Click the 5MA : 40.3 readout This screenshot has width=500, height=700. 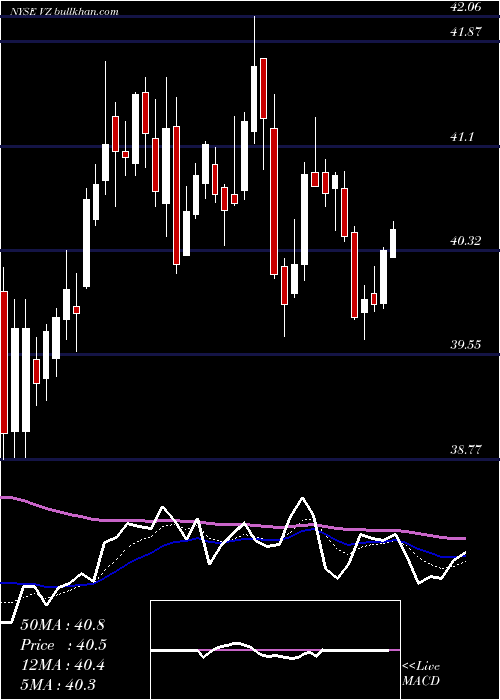coord(58,685)
